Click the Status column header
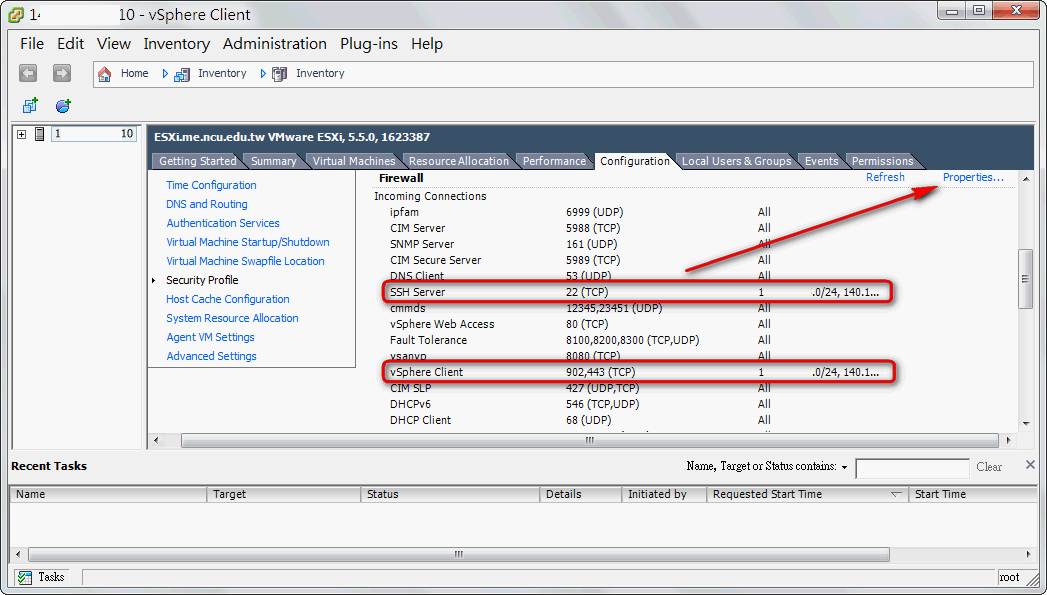This screenshot has width=1047, height=595. coord(450,494)
